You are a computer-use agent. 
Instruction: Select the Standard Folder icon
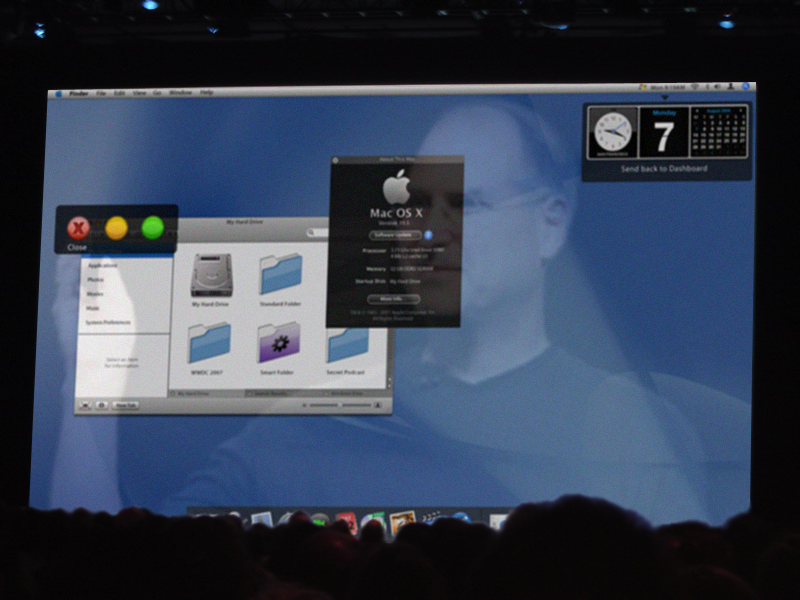[281, 274]
